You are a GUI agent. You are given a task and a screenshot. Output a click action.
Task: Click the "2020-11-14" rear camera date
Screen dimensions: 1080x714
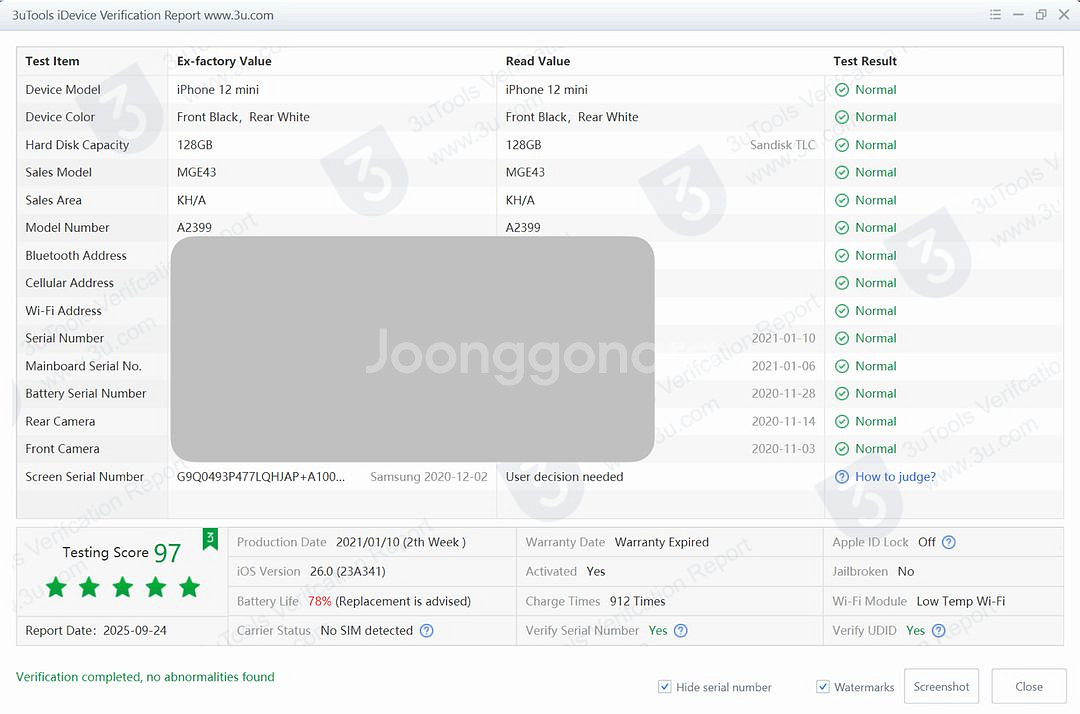(783, 421)
